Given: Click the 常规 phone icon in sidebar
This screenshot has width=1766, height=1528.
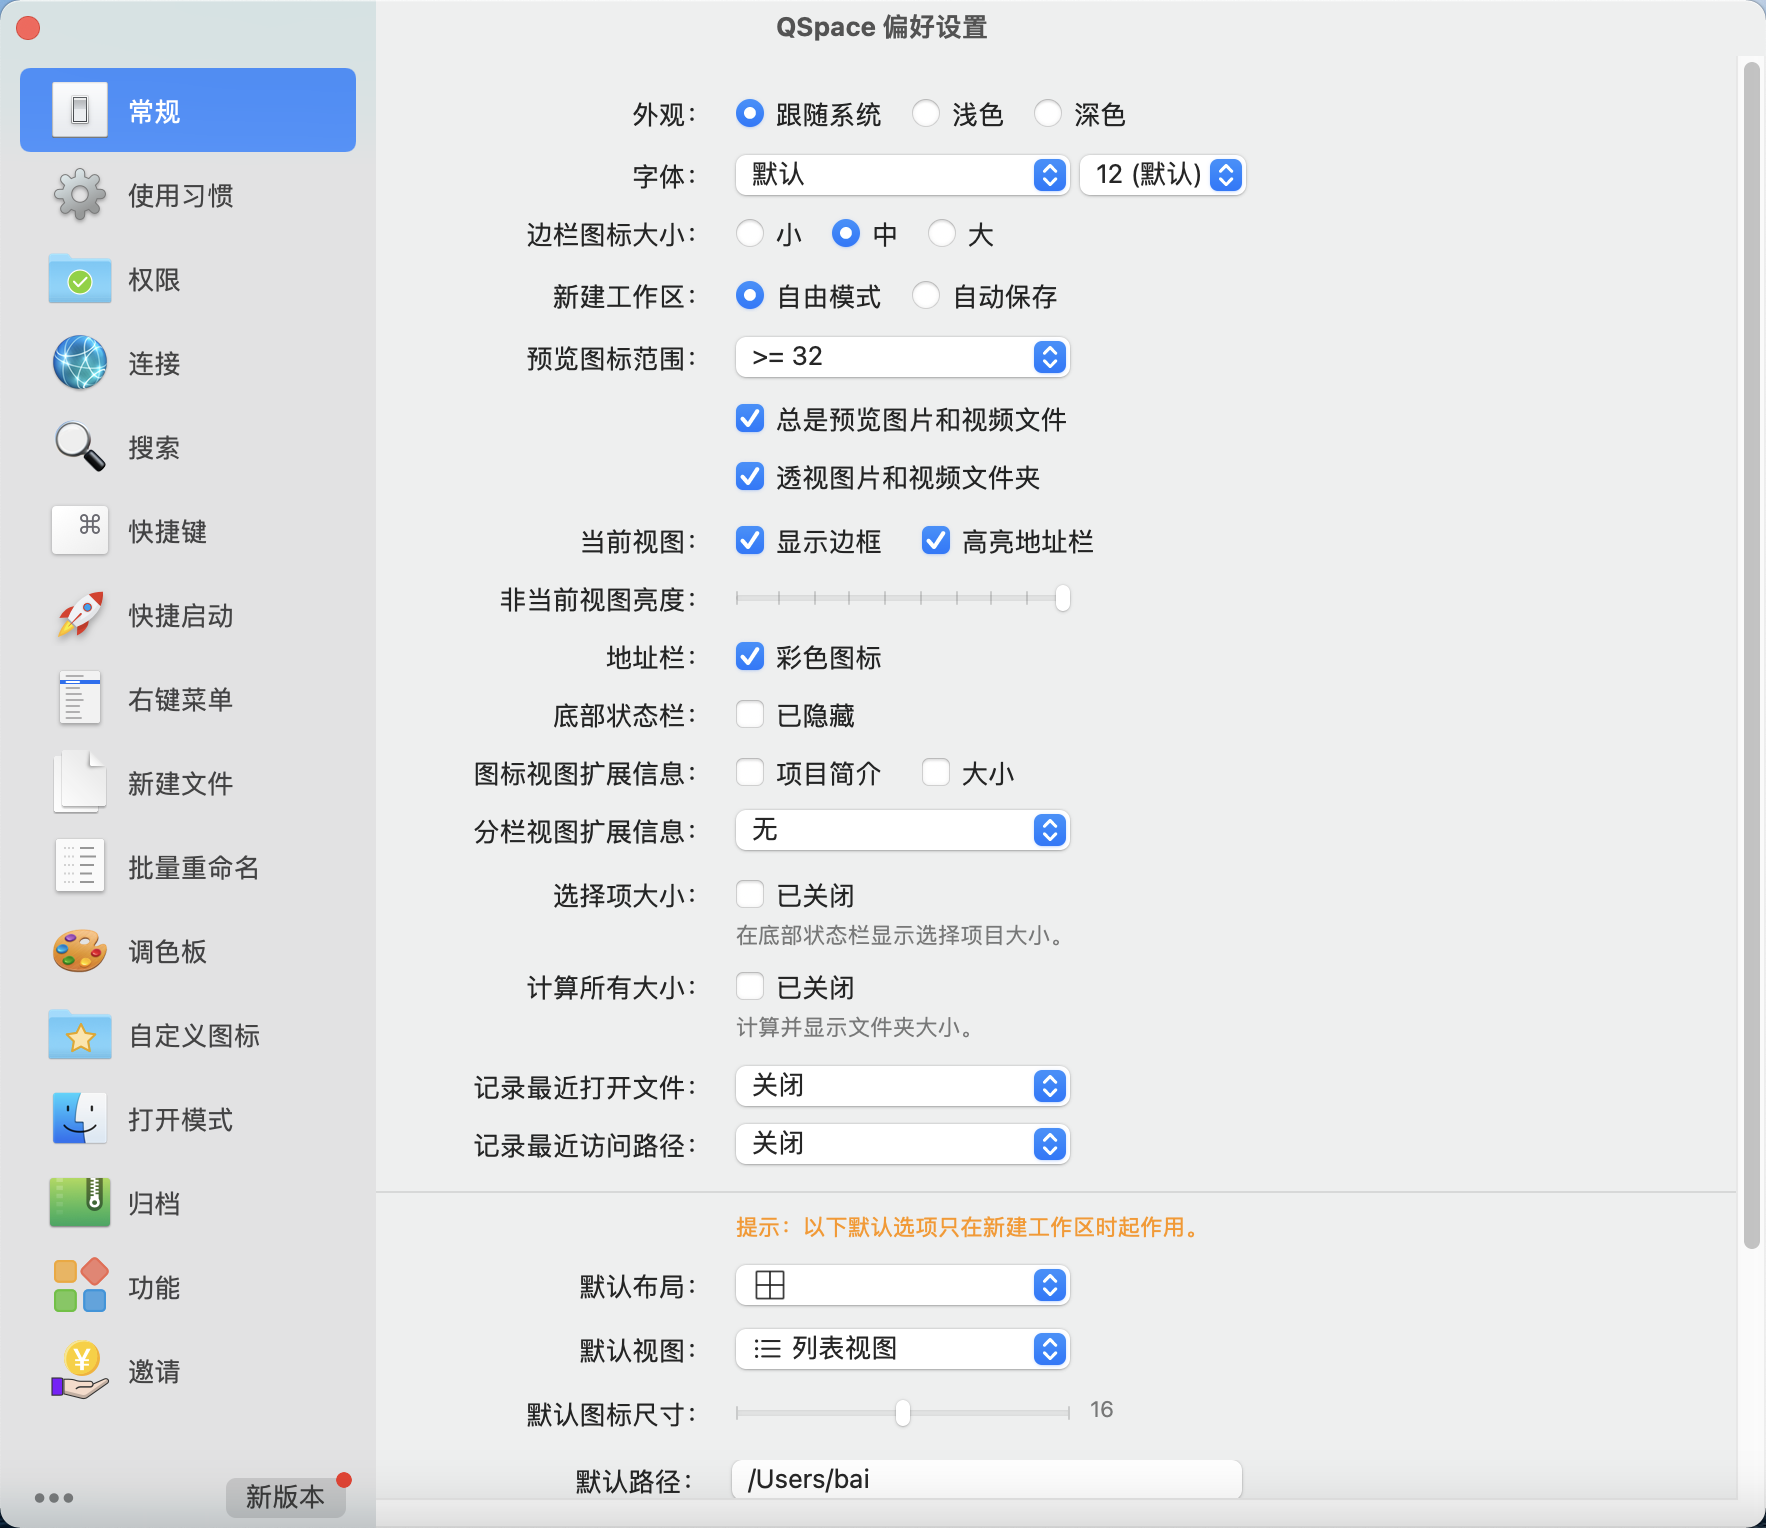Looking at the screenshot, I should coord(80,110).
